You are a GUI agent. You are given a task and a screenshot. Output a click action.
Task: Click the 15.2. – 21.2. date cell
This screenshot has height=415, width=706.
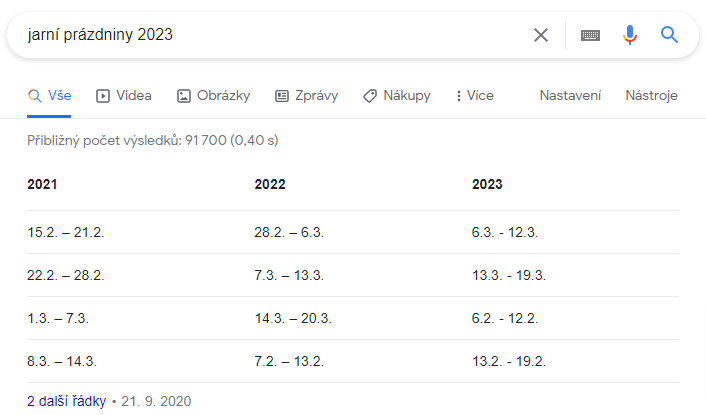(x=65, y=232)
